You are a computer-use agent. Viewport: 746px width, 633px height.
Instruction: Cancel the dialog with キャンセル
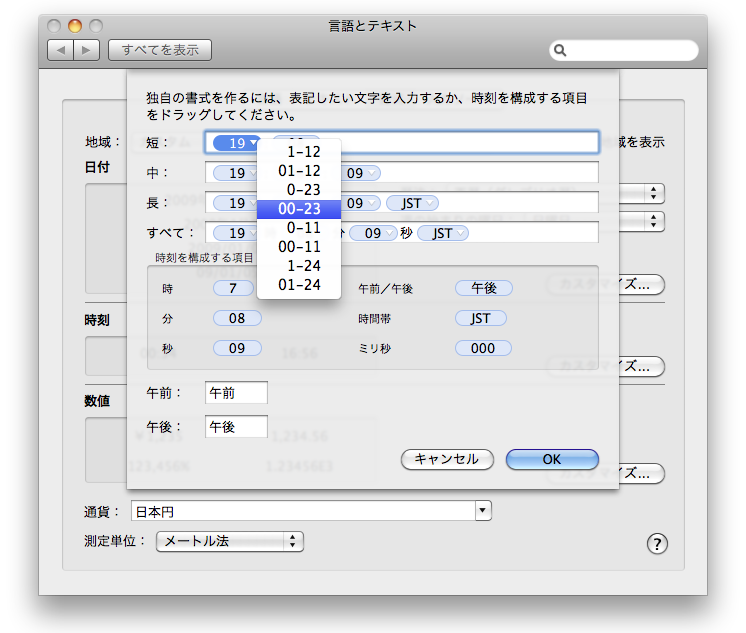[x=447, y=459]
